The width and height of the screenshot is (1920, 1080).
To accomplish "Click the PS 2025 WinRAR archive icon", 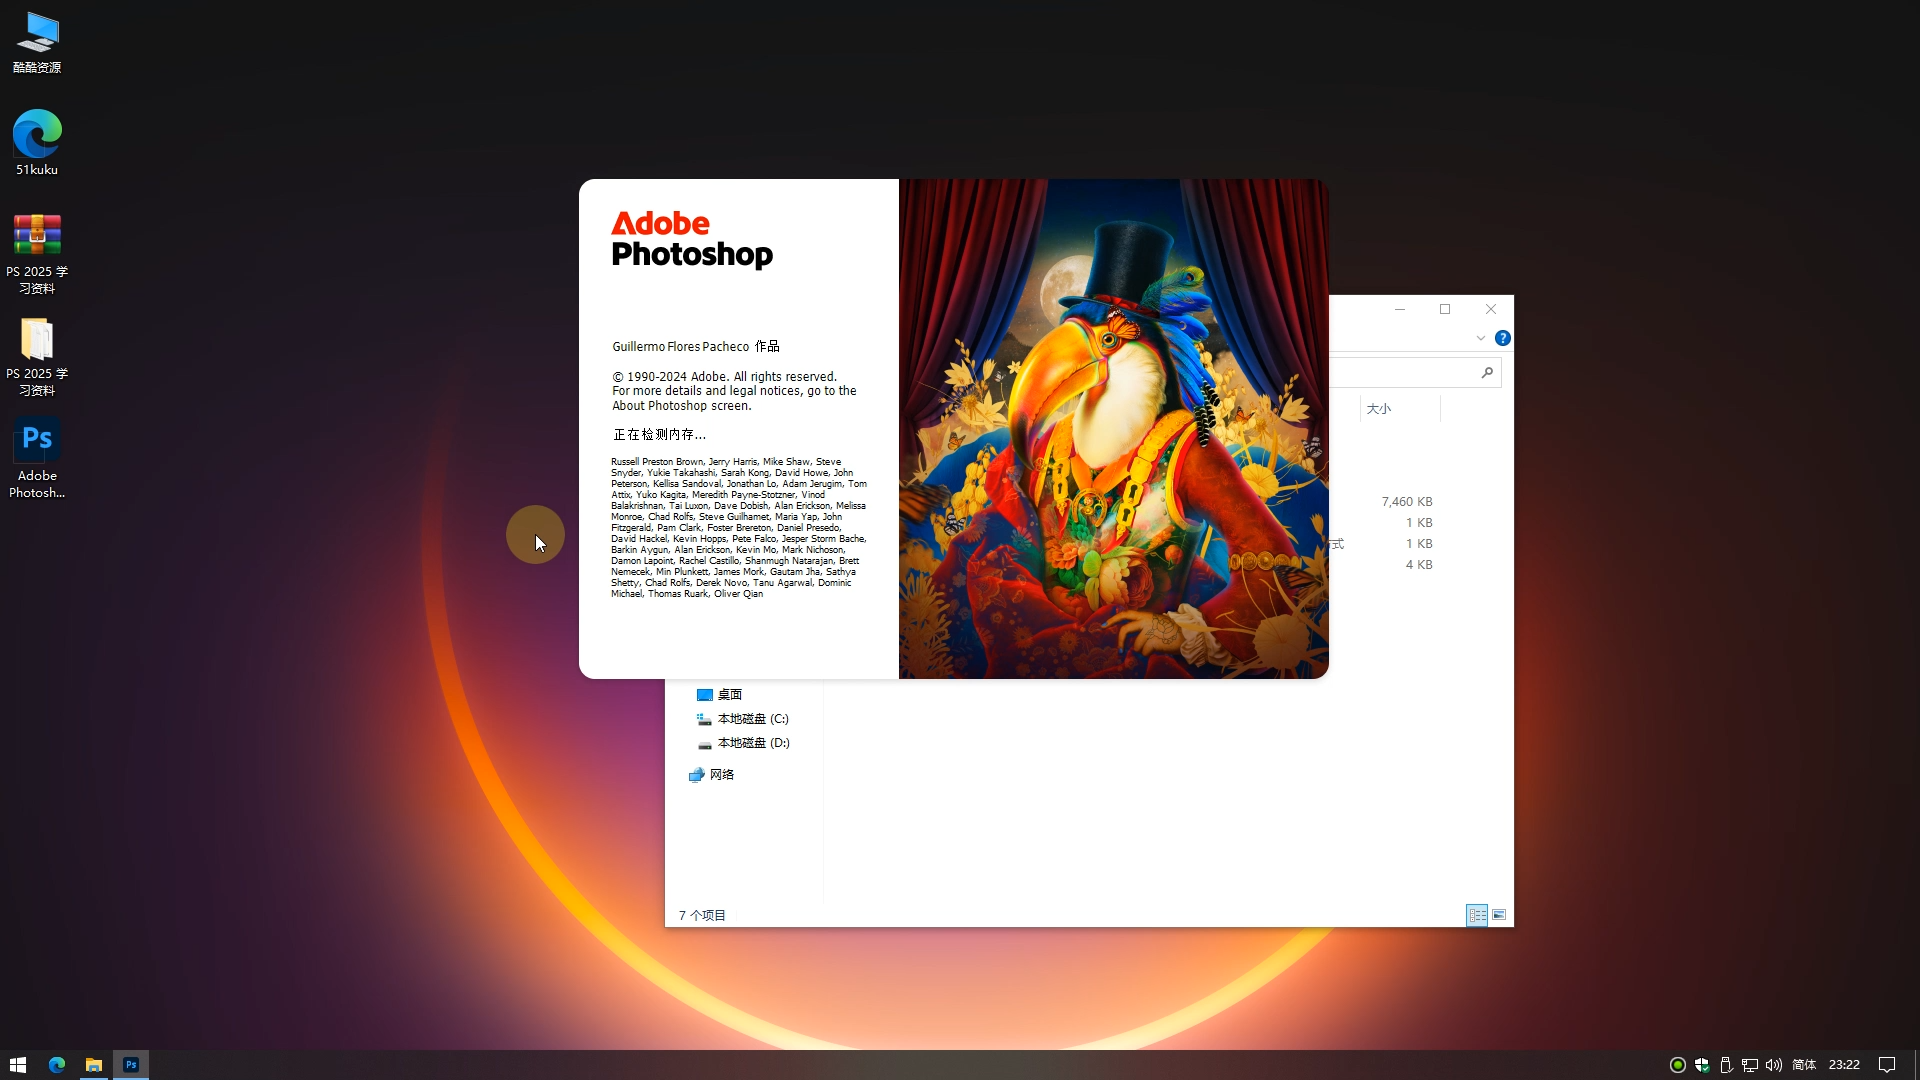I will (37, 237).
